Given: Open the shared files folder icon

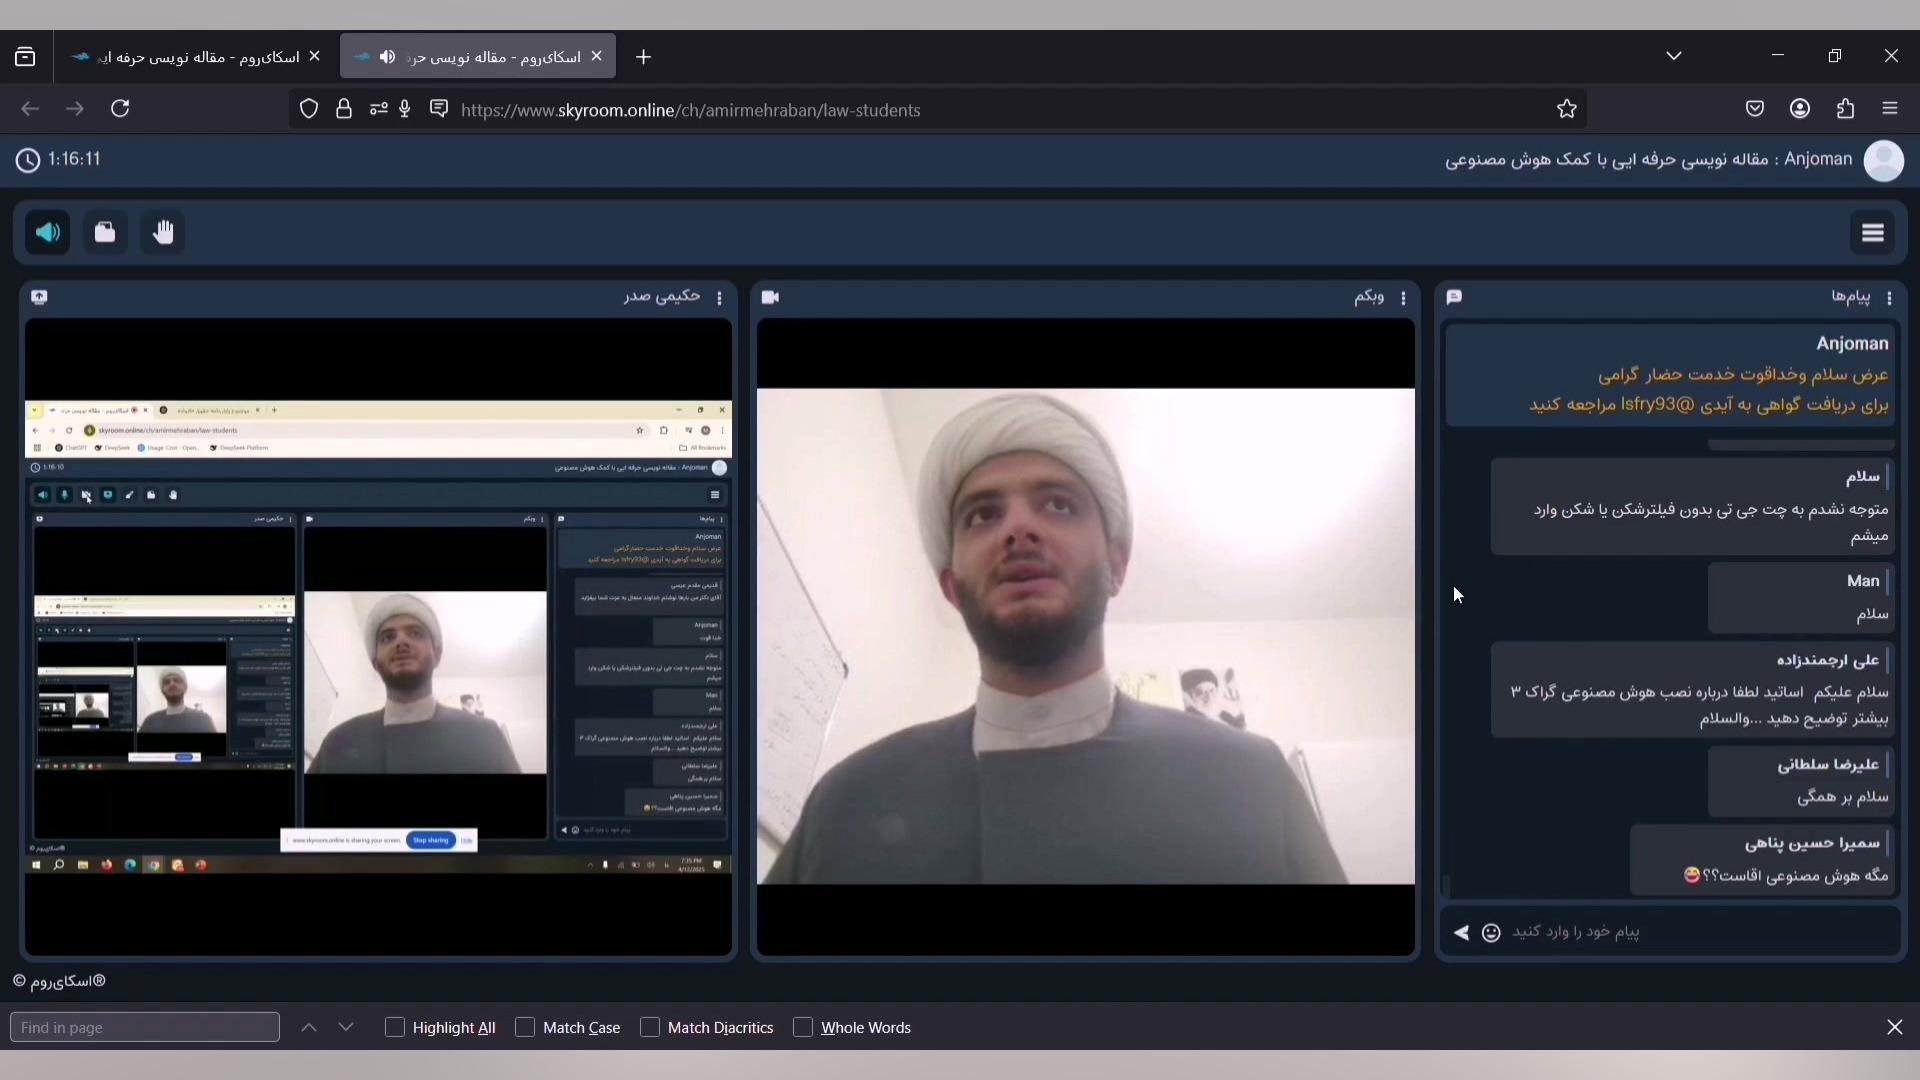Looking at the screenshot, I should (106, 233).
